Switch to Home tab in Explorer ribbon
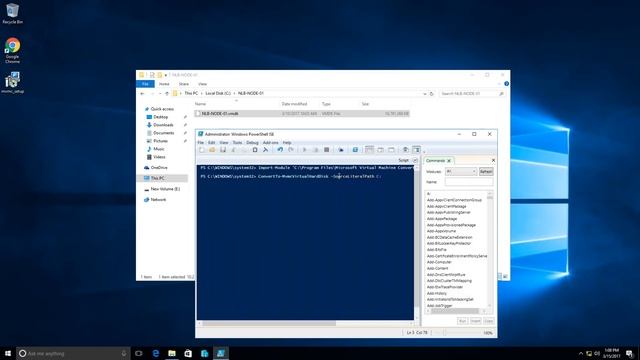 (164, 84)
